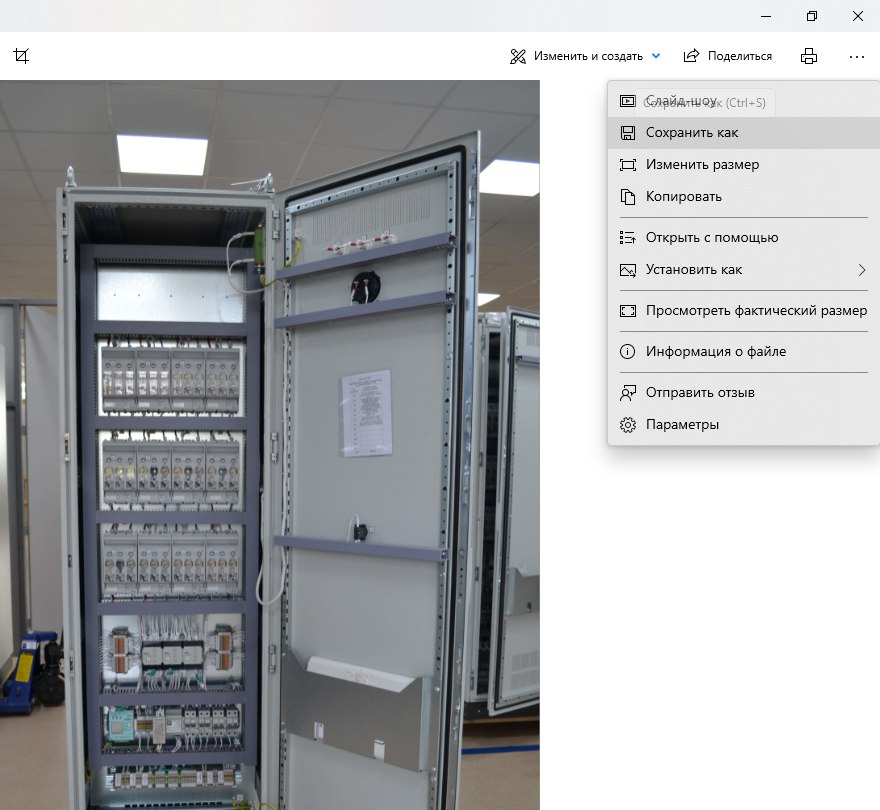Click the crop and rotate icon

pyautogui.click(x=21, y=56)
